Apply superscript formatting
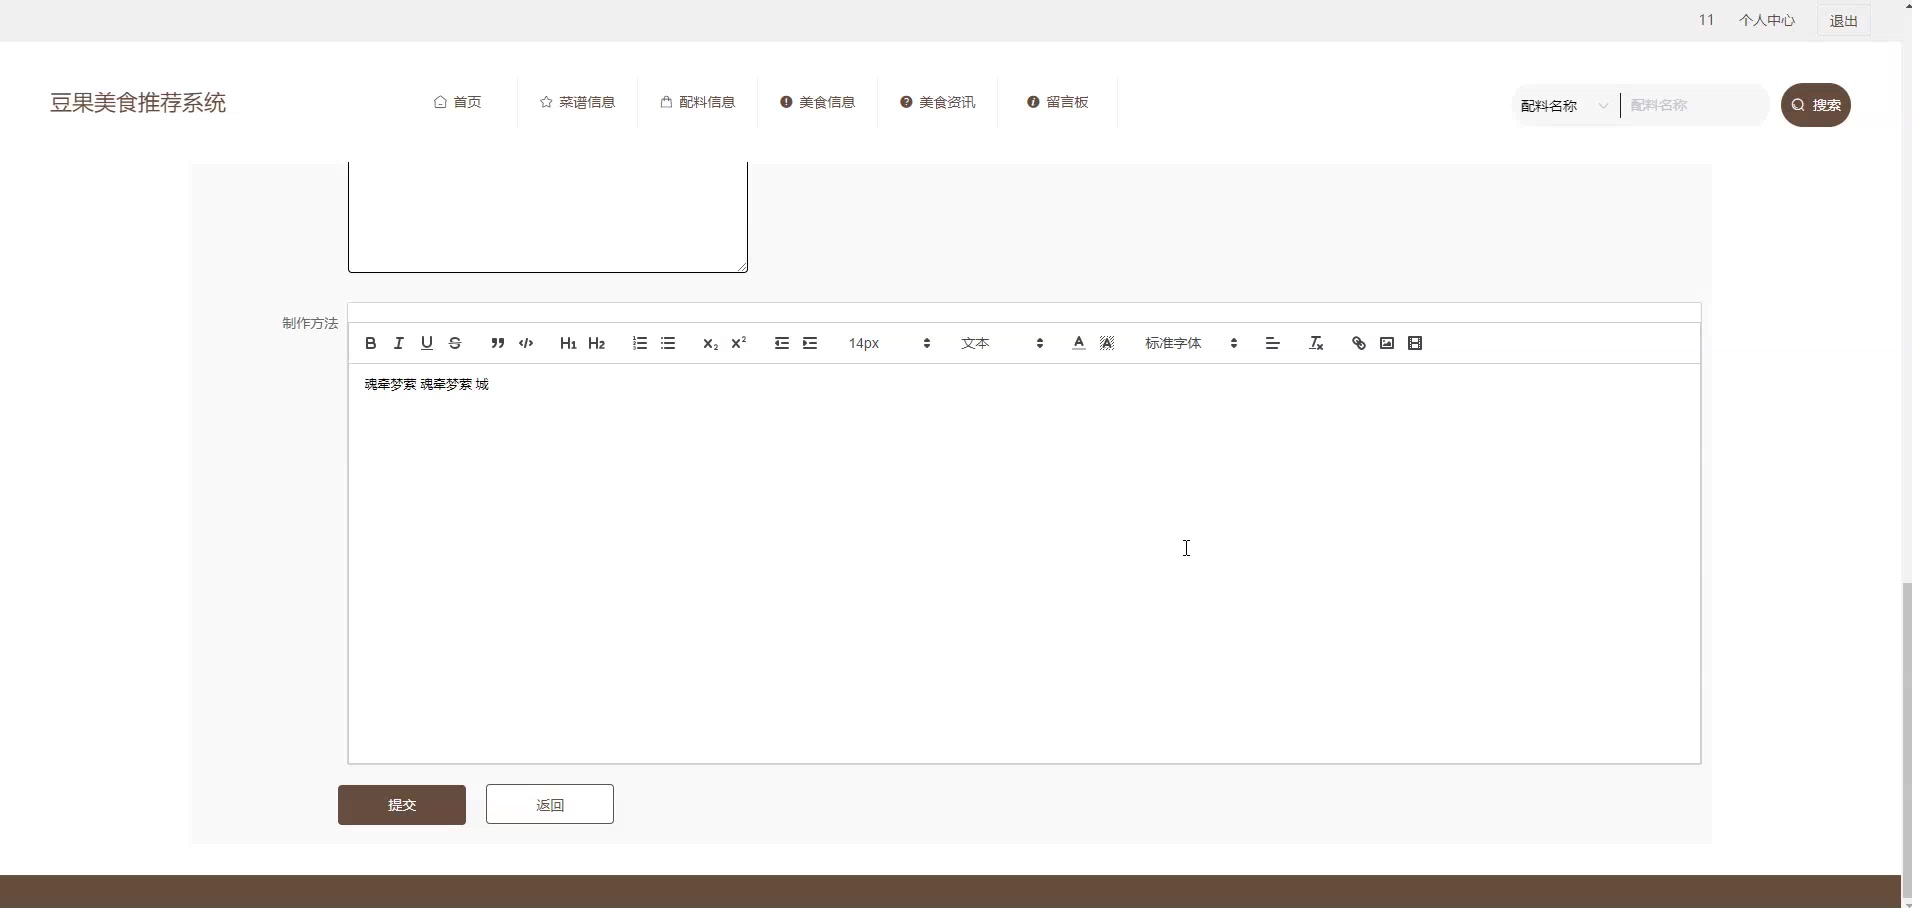Viewport: 1912px width, 908px height. coord(739,343)
